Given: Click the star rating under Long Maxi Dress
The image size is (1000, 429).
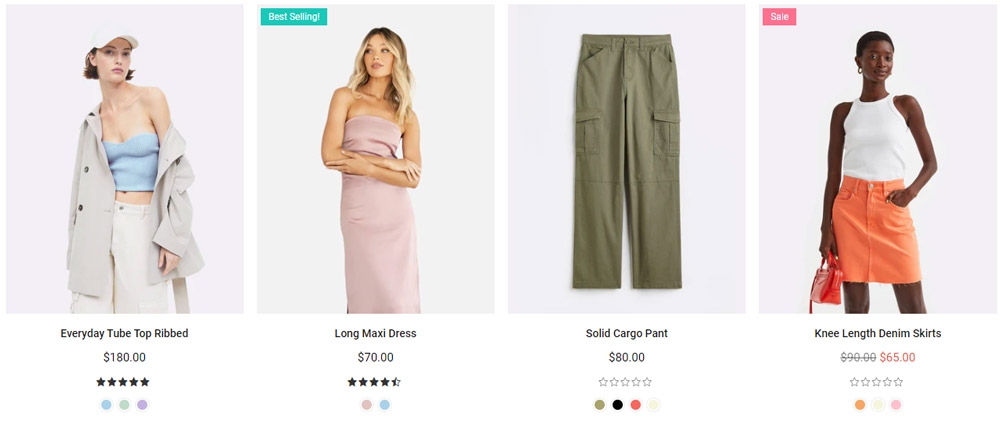Looking at the screenshot, I should coord(374,382).
